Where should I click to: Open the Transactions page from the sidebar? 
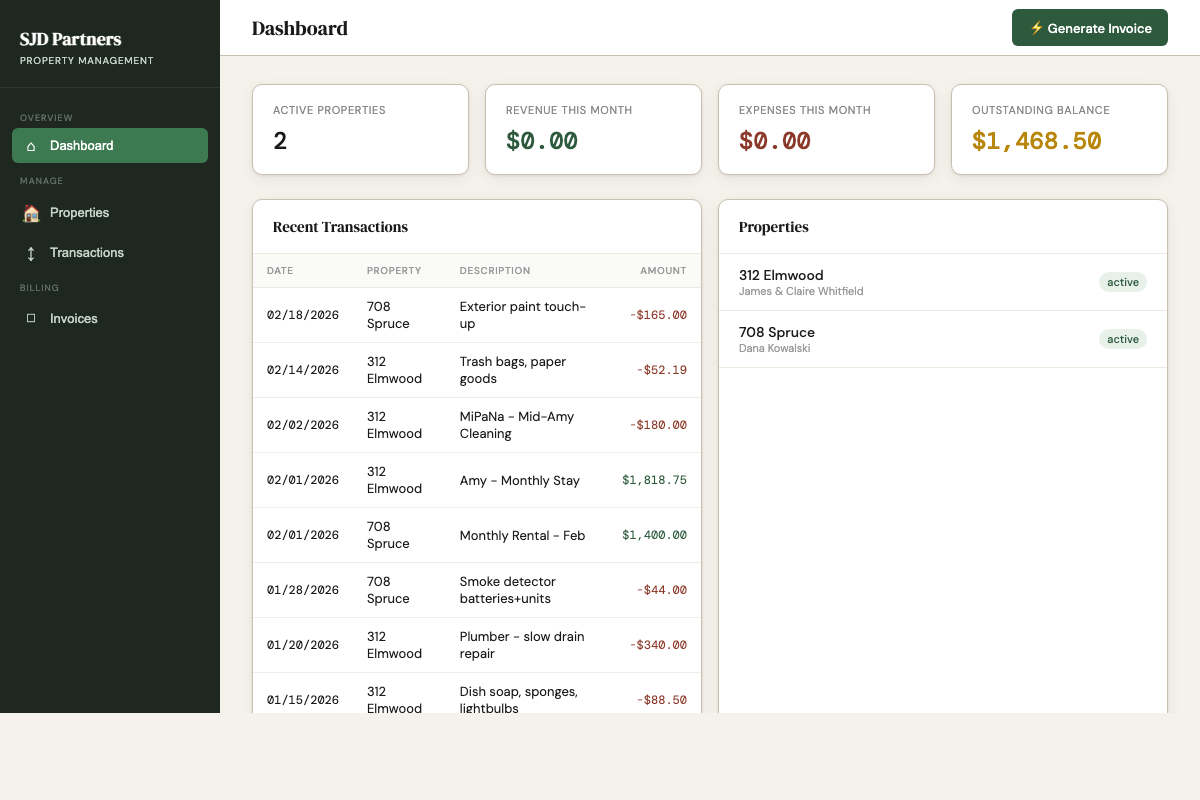click(87, 252)
